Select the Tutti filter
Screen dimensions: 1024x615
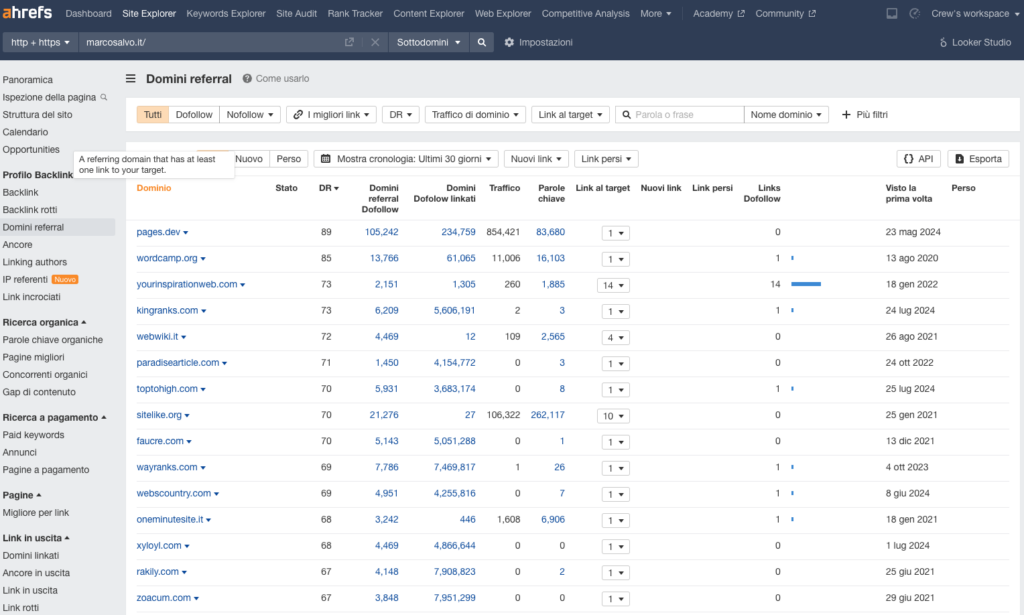pos(153,115)
